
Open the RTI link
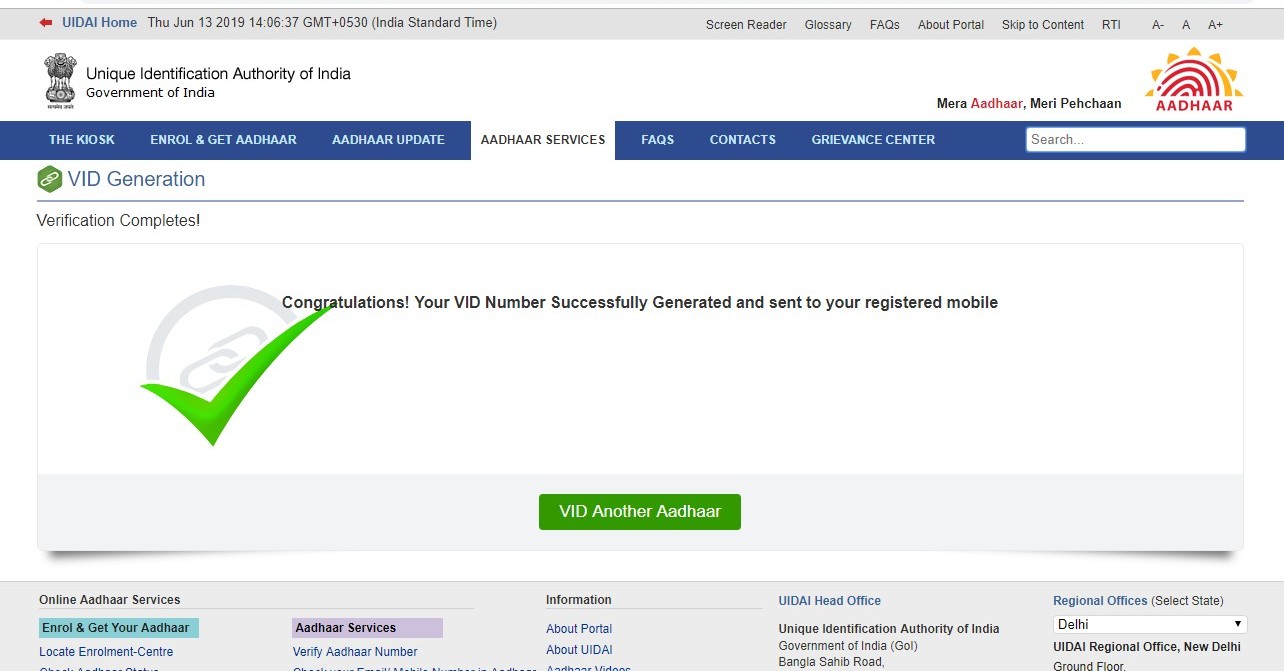[1111, 25]
